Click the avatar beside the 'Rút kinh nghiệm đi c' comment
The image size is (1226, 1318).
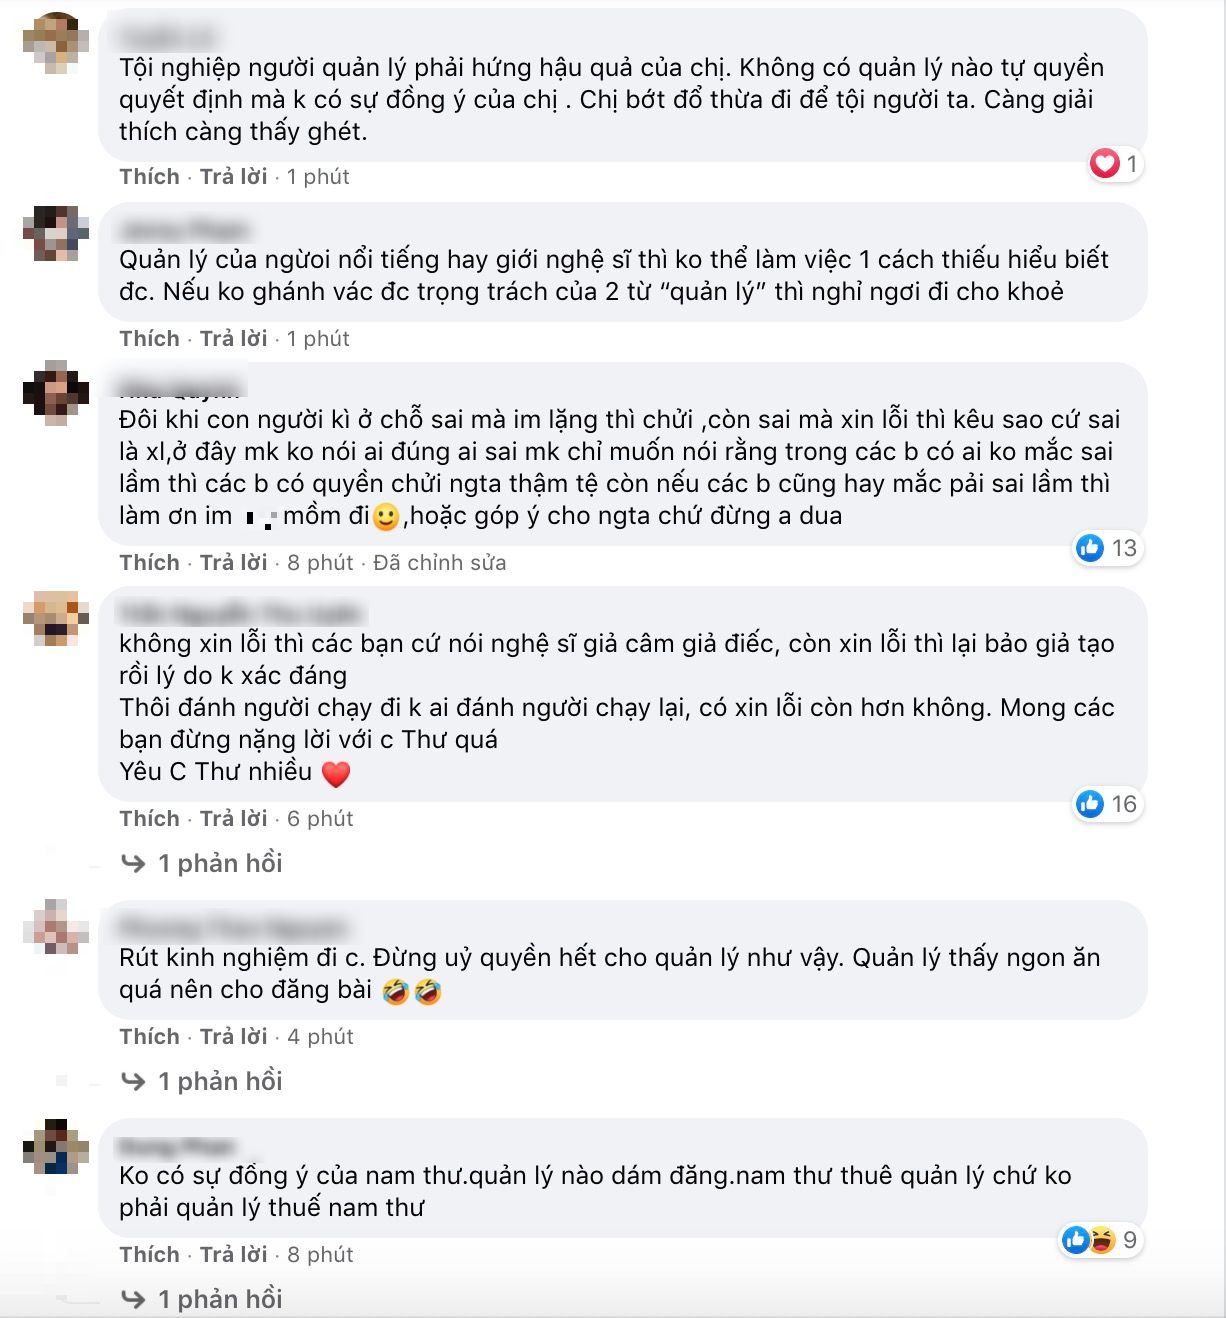tap(56, 926)
